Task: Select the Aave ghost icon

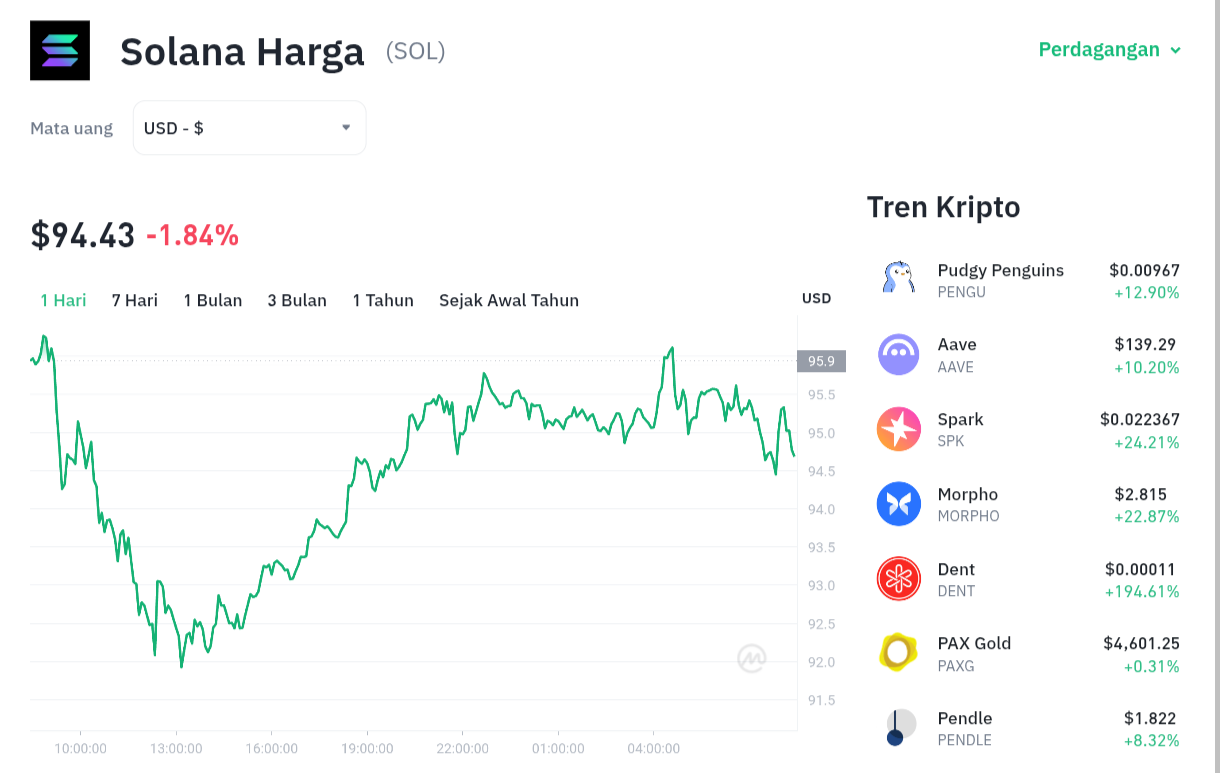Action: click(x=898, y=354)
